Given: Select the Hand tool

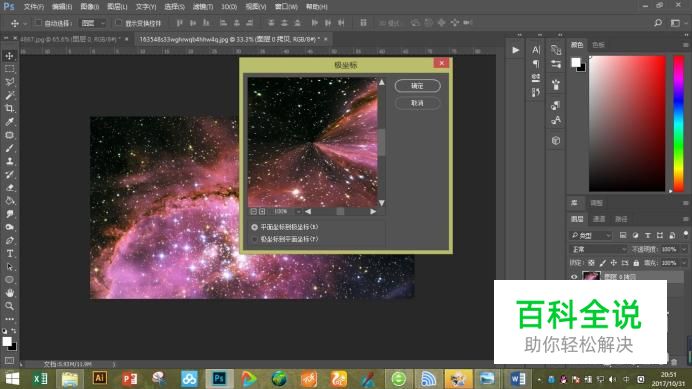Looking at the screenshot, I should coord(9,293).
